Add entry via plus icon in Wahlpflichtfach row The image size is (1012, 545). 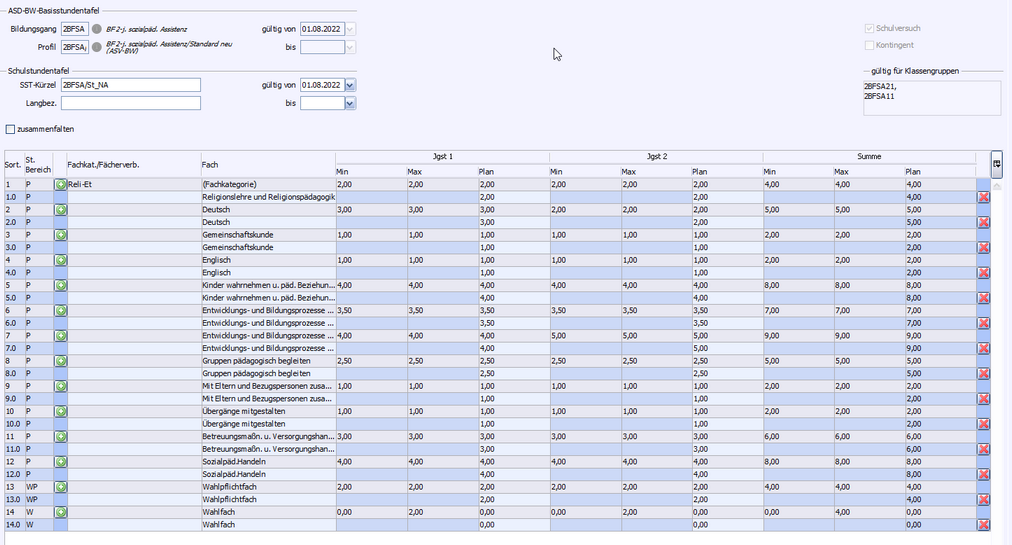click(x=60, y=486)
